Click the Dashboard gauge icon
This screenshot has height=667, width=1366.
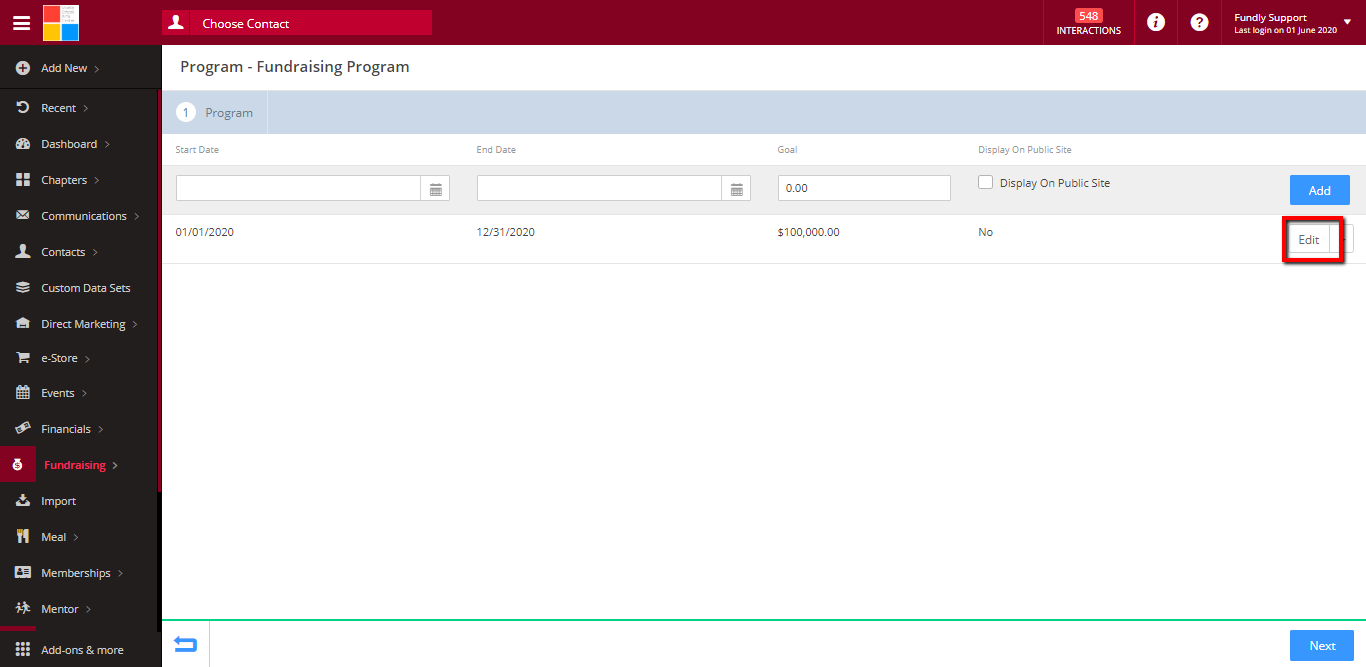[x=23, y=144]
